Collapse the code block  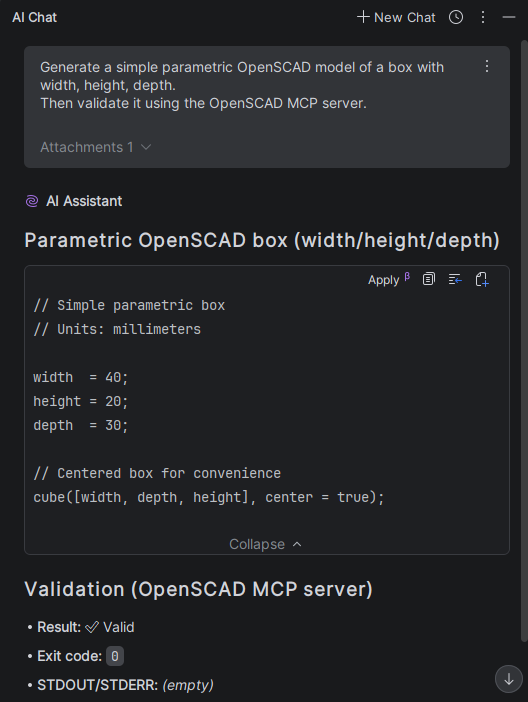pyautogui.click(x=266, y=544)
